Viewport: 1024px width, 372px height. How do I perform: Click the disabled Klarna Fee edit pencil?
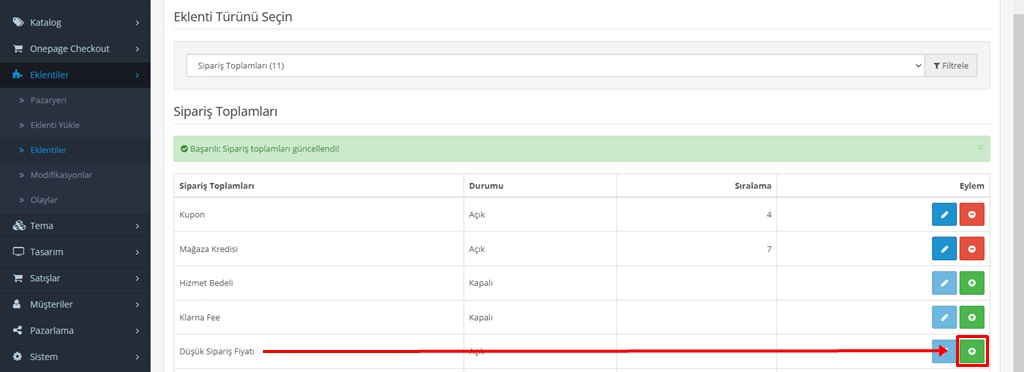944,317
